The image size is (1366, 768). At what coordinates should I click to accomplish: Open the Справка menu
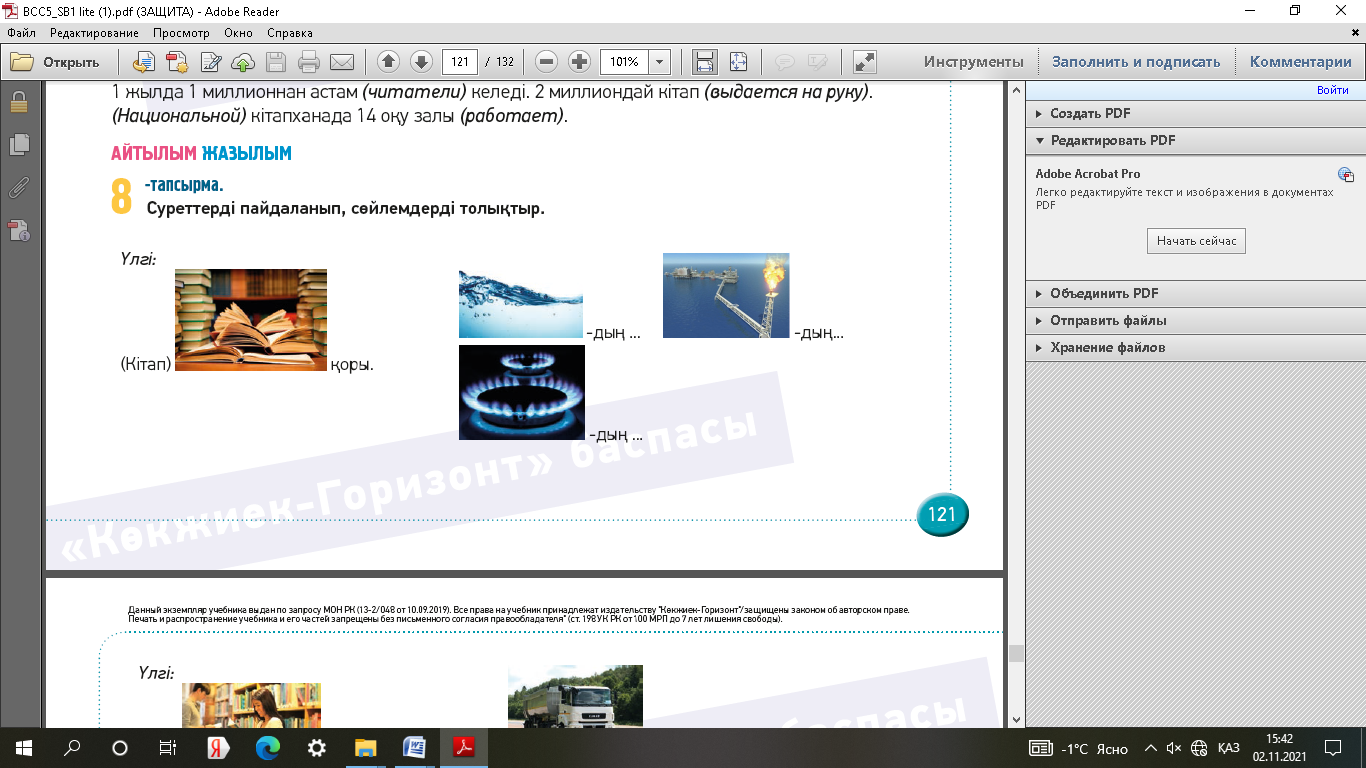[290, 33]
